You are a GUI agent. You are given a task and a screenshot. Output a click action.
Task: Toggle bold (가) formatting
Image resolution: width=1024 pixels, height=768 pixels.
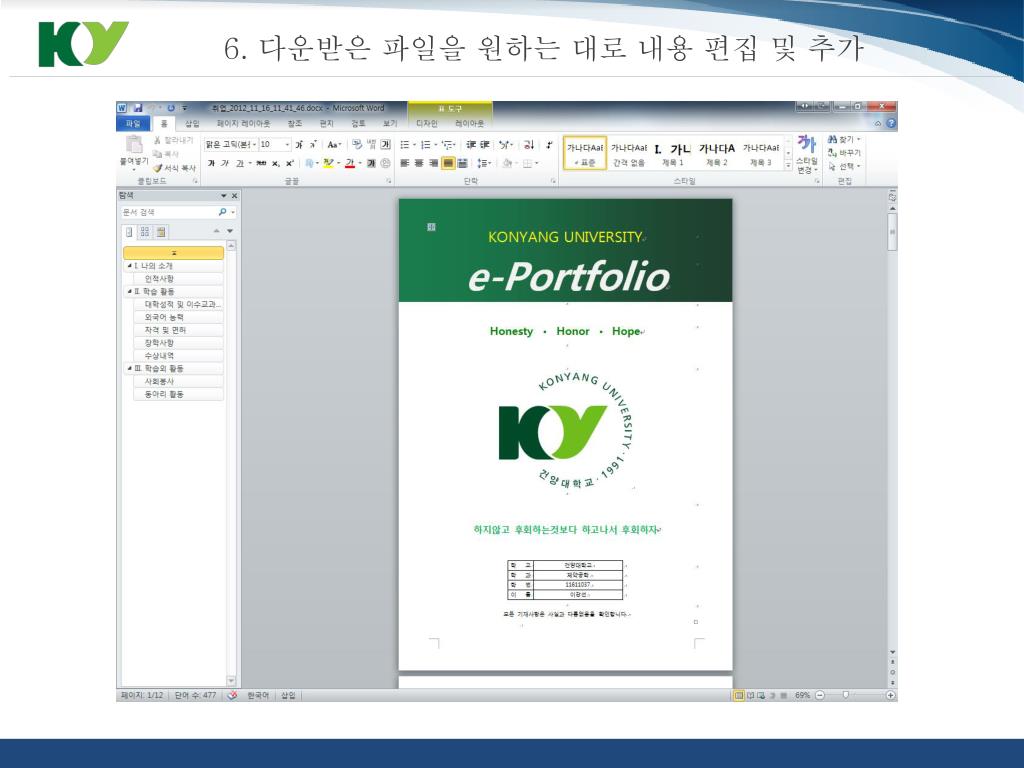[211, 163]
